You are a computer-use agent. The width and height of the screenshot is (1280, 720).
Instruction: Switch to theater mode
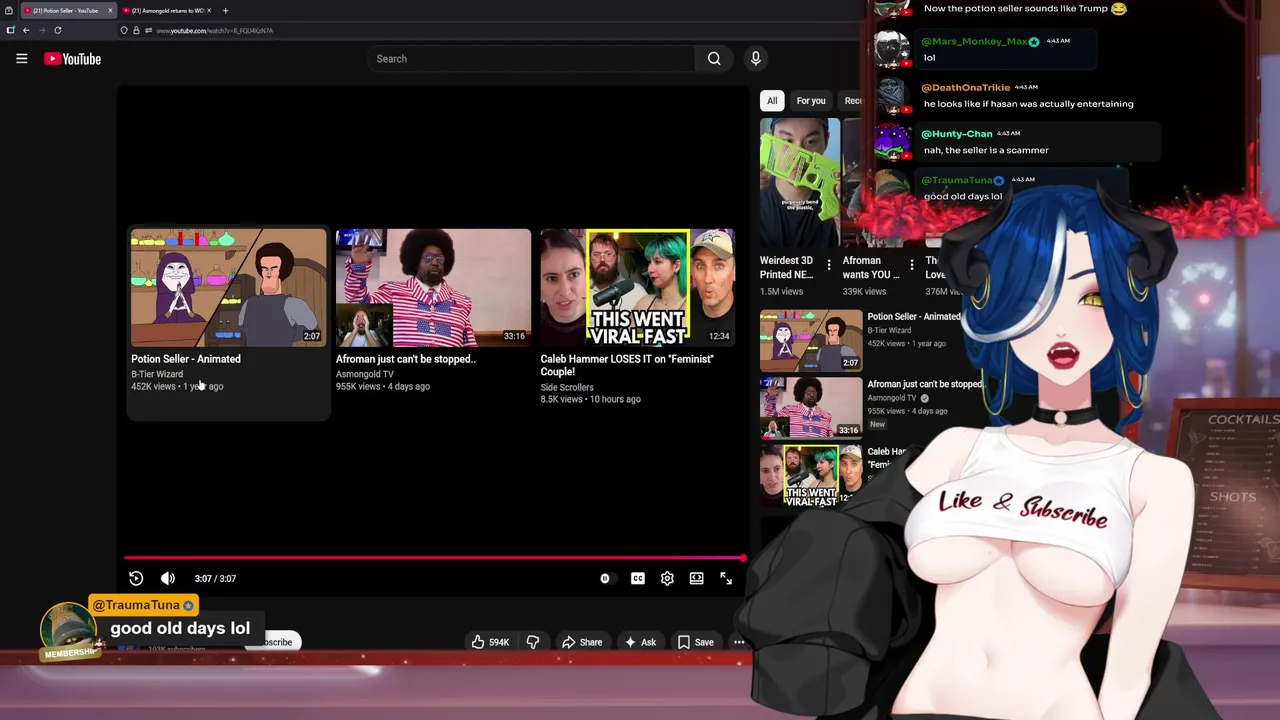coord(697,578)
